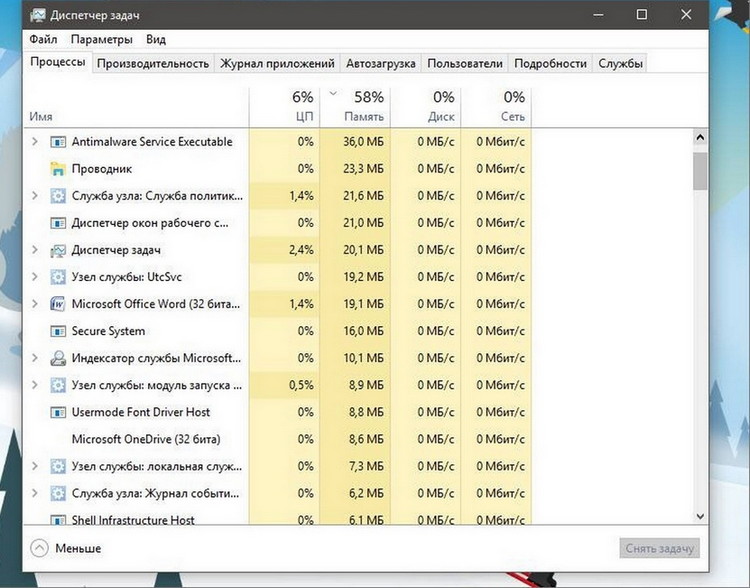Select the Shell Infrastructure Host row
Viewport: 750px width, 588px height.
(277, 520)
